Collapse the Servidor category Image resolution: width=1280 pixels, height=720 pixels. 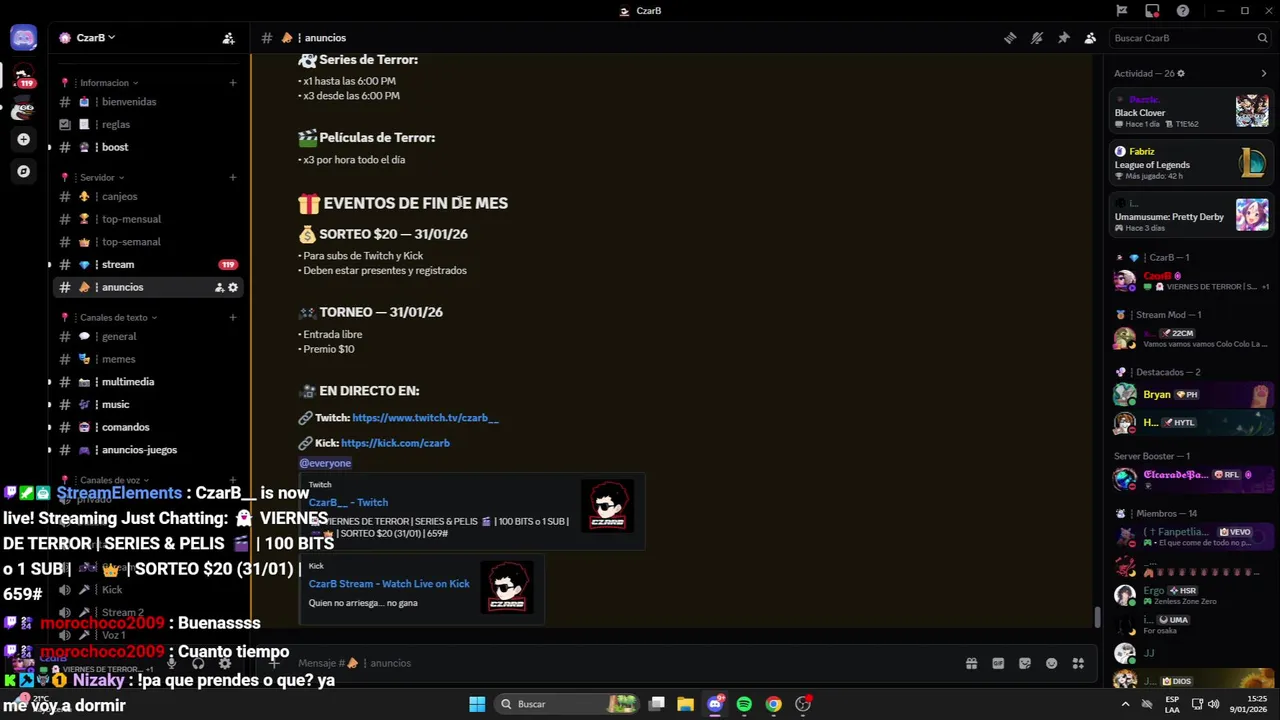[102, 178]
